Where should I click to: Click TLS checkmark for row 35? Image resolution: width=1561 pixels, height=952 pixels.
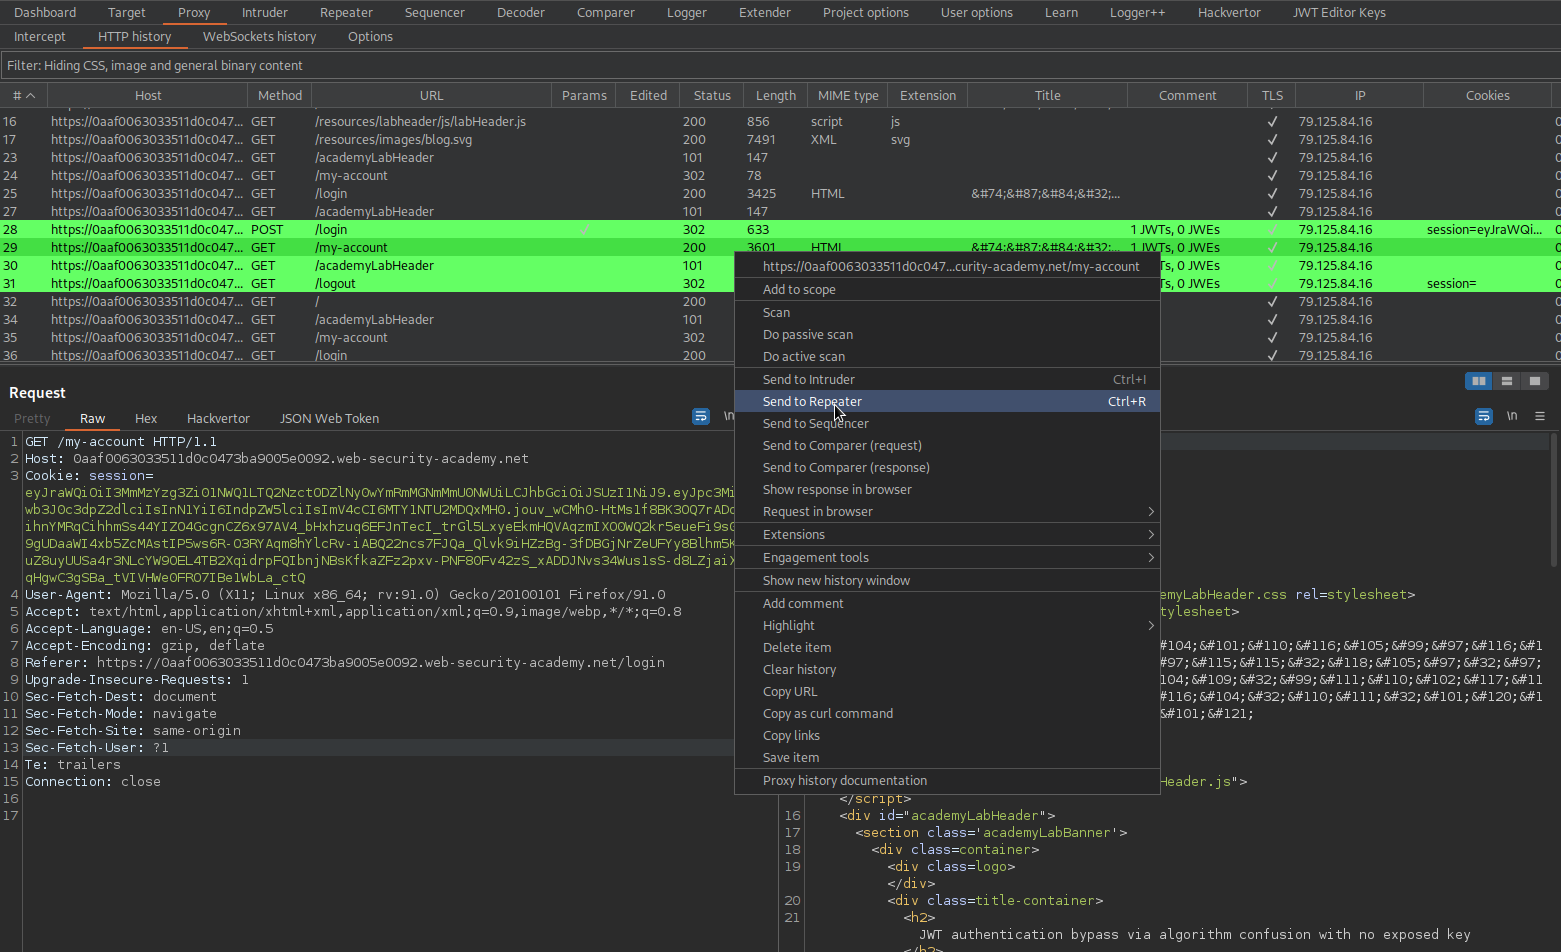tap(1272, 338)
